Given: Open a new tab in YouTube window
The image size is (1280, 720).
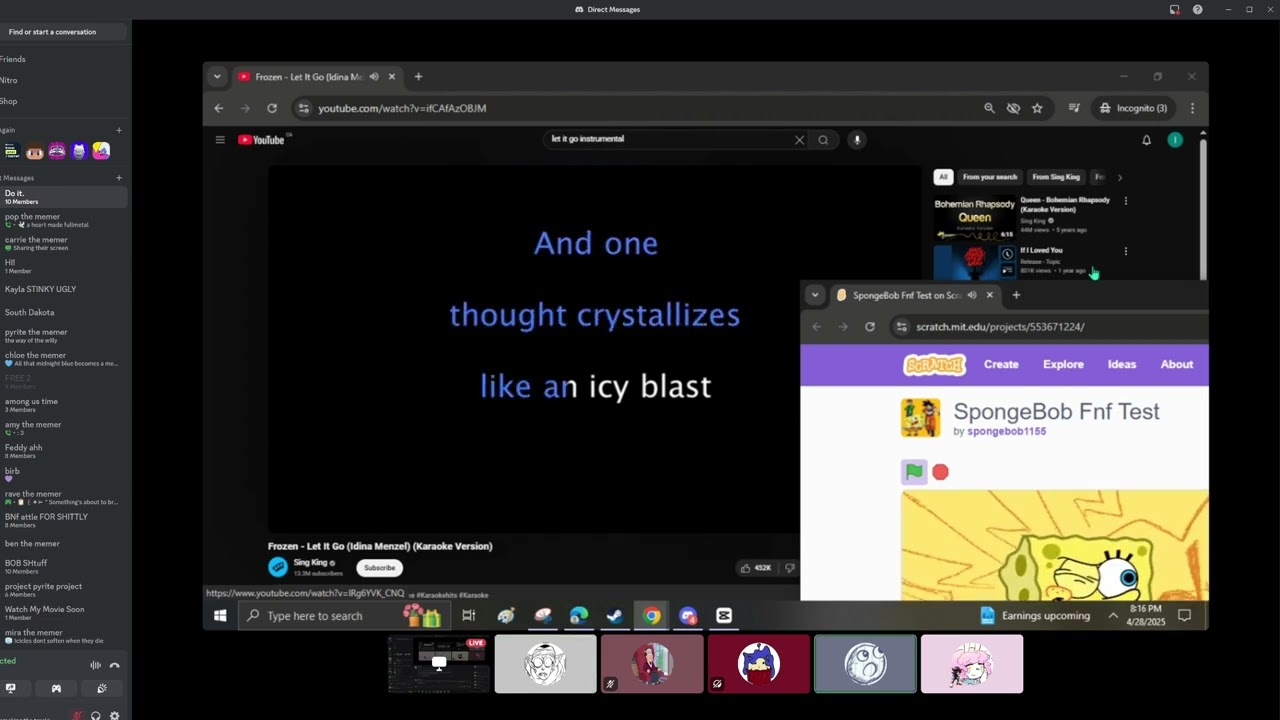Looking at the screenshot, I should 418,77.
